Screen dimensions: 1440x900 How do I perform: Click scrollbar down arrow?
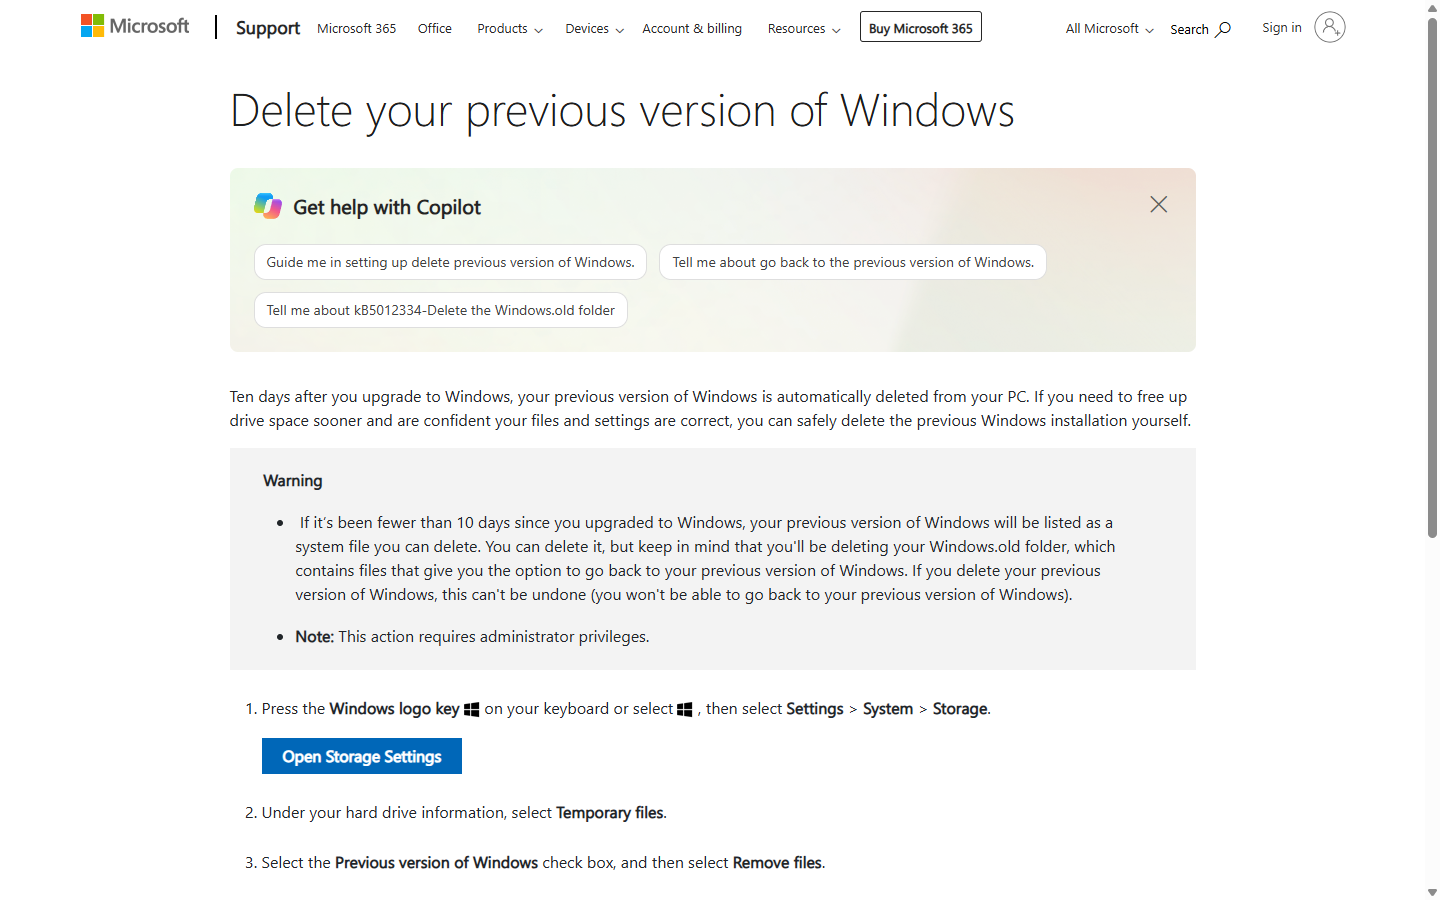pyautogui.click(x=1432, y=892)
